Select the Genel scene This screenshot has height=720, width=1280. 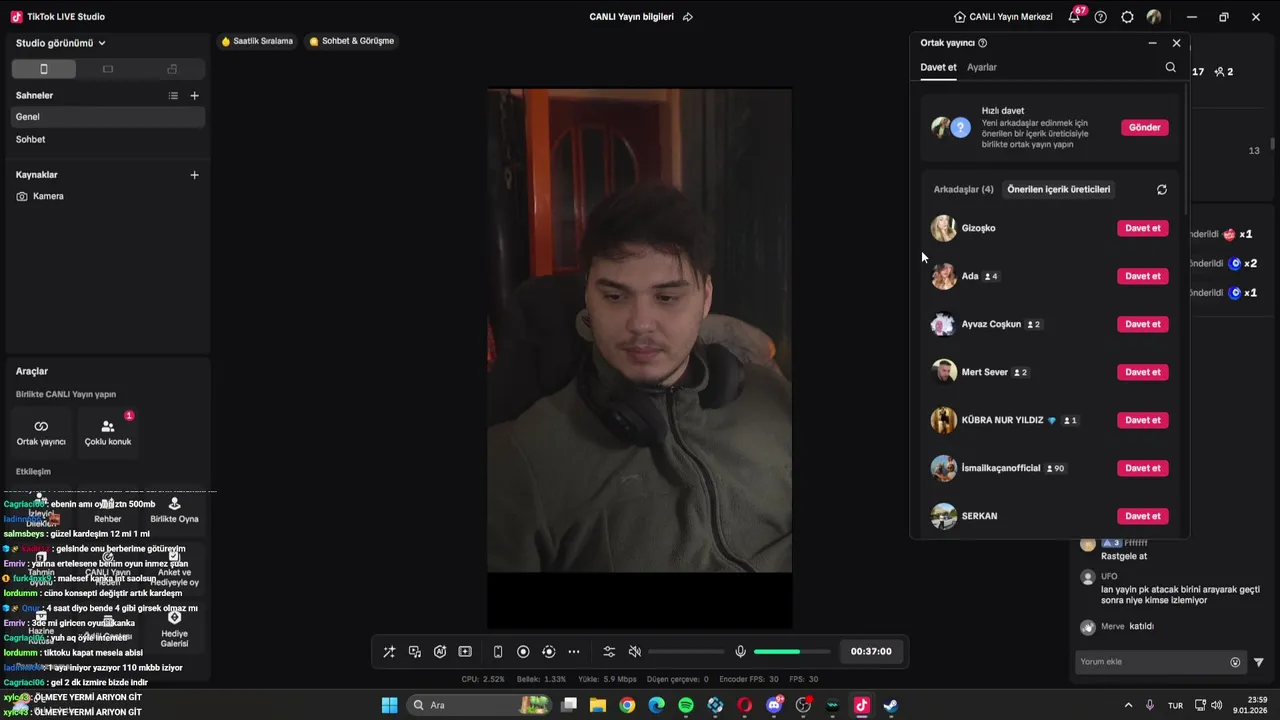pos(108,117)
